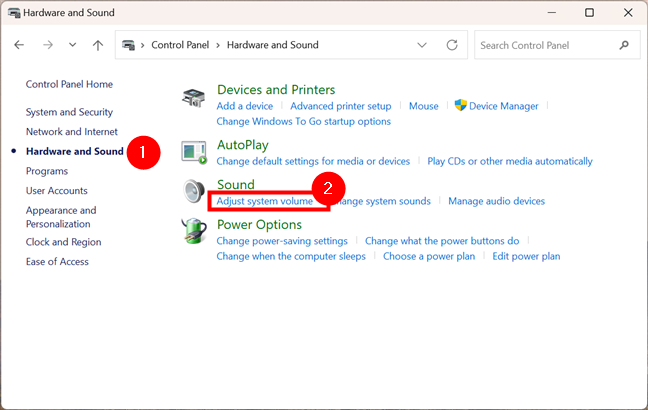
Task: Open Sound heading
Action: [236, 184]
